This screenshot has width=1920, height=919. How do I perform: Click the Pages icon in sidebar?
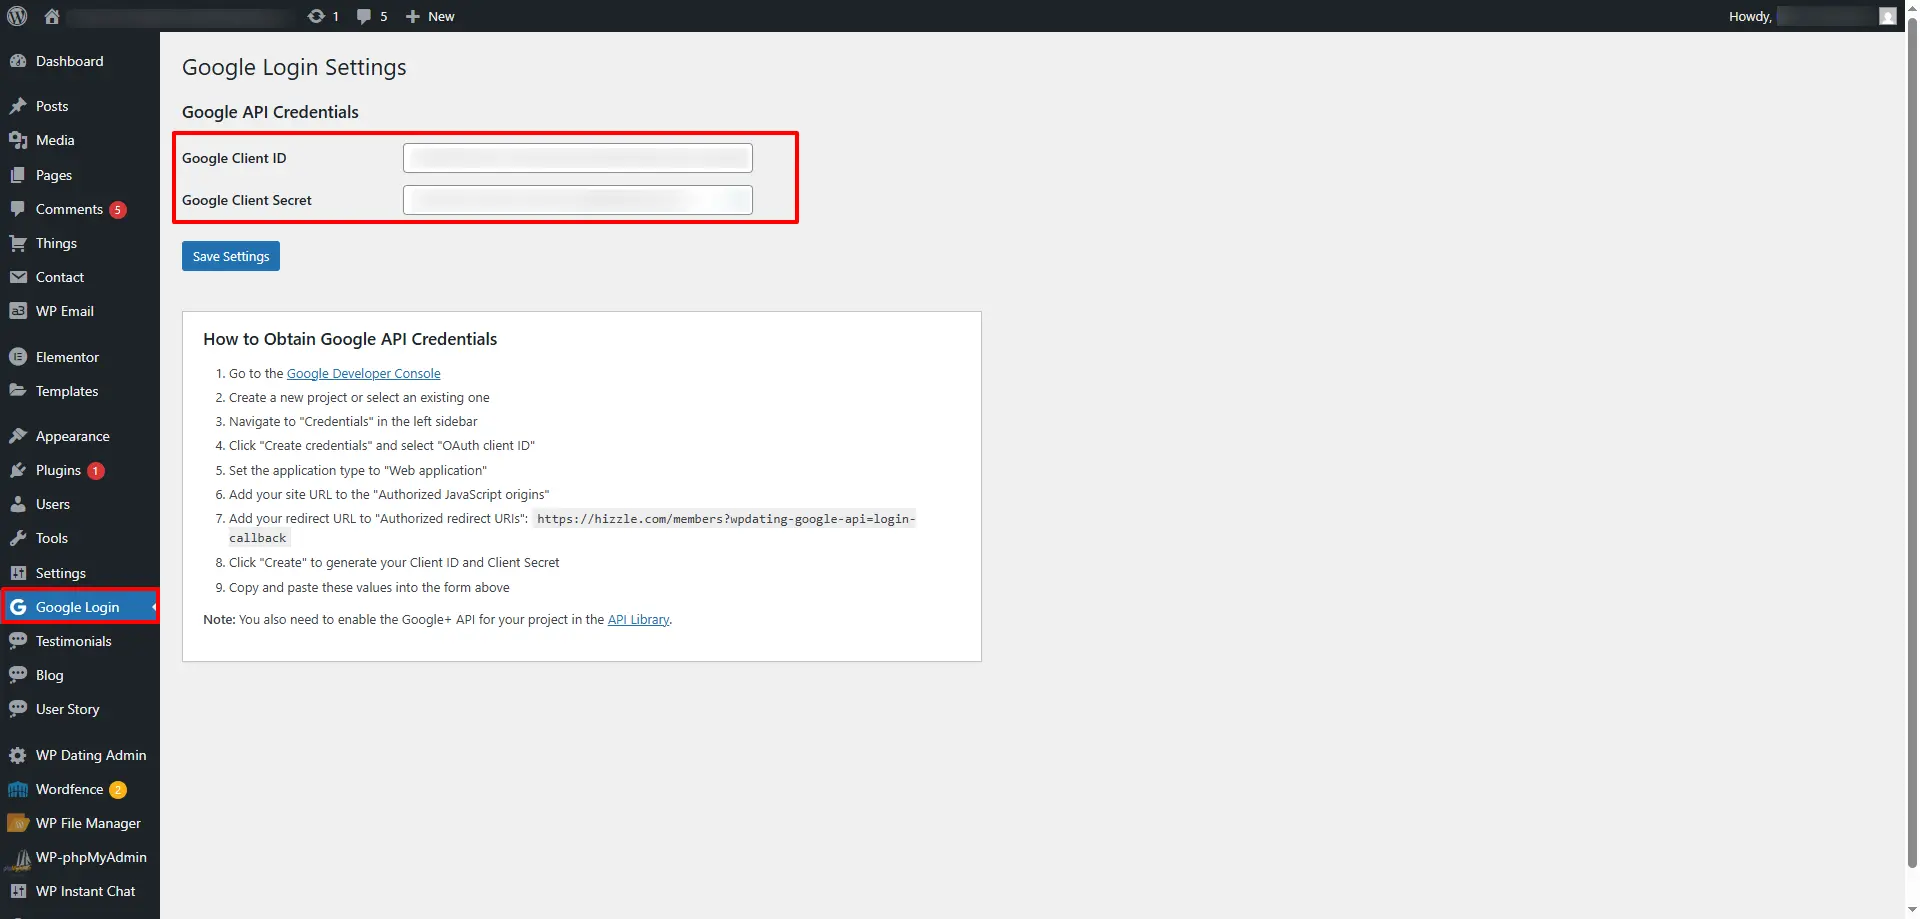tap(18, 175)
